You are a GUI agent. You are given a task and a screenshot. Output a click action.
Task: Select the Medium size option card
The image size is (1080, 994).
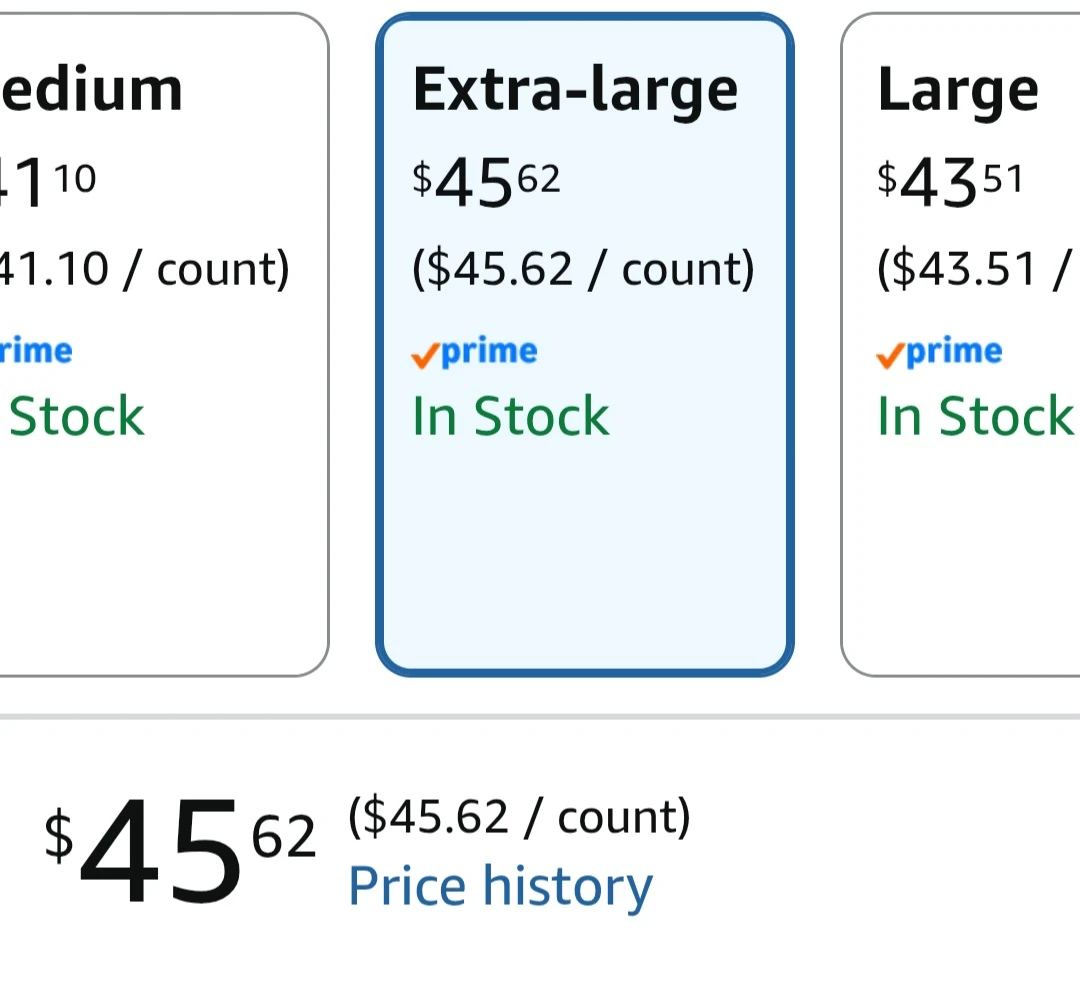click(164, 344)
